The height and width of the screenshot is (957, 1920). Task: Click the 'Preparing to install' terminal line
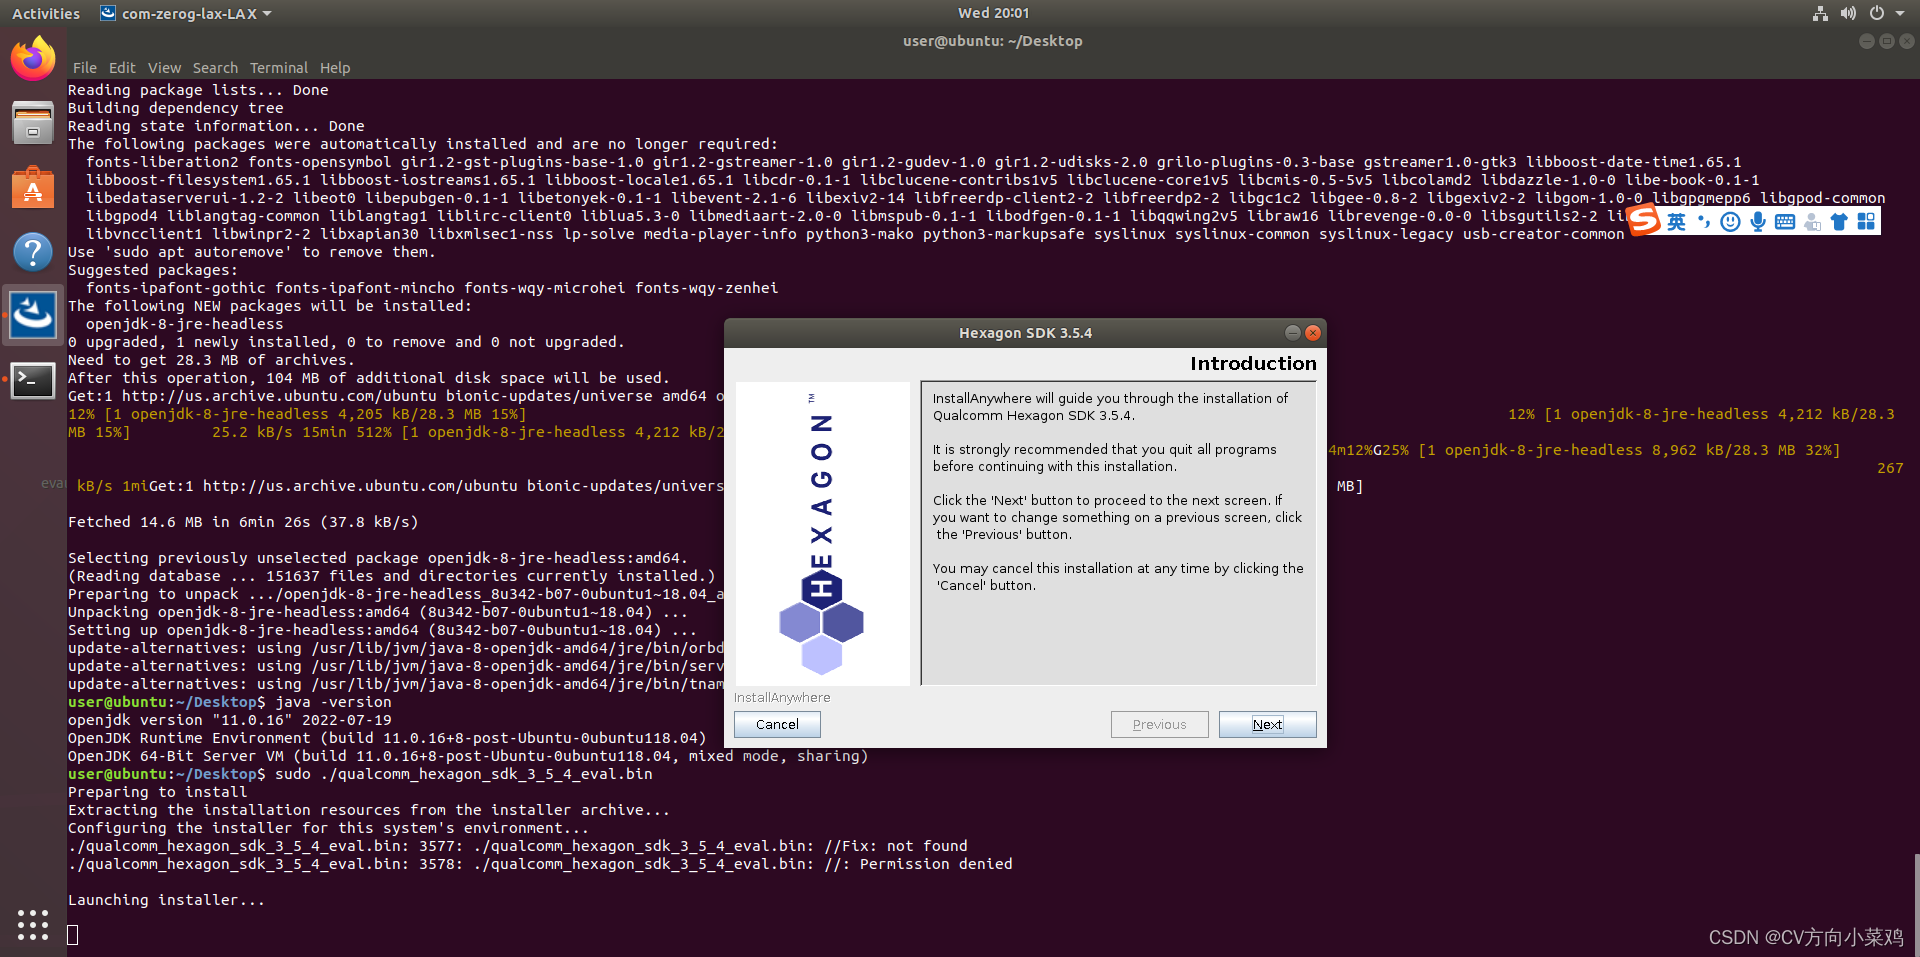157,792
